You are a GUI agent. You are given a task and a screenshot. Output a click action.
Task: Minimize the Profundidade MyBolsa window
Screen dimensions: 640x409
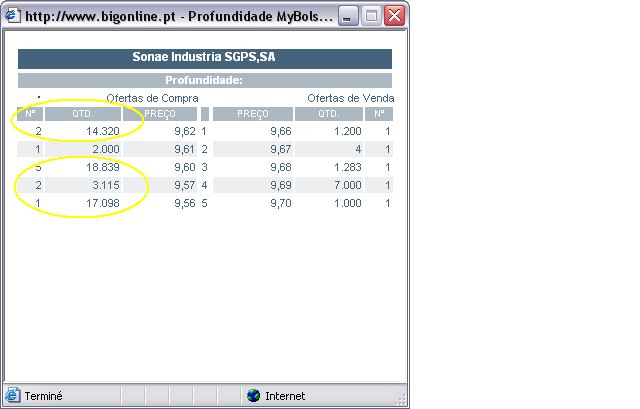coord(348,16)
